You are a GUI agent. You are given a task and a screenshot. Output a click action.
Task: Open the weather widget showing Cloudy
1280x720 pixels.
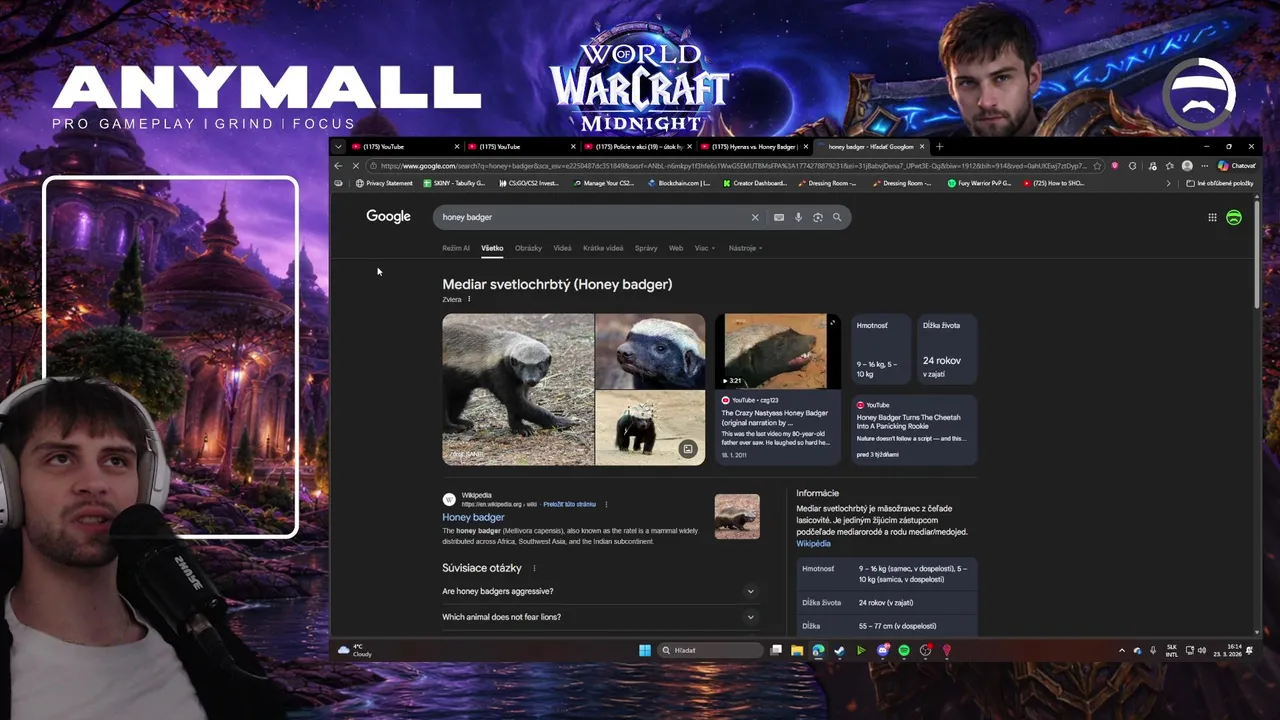[355, 650]
